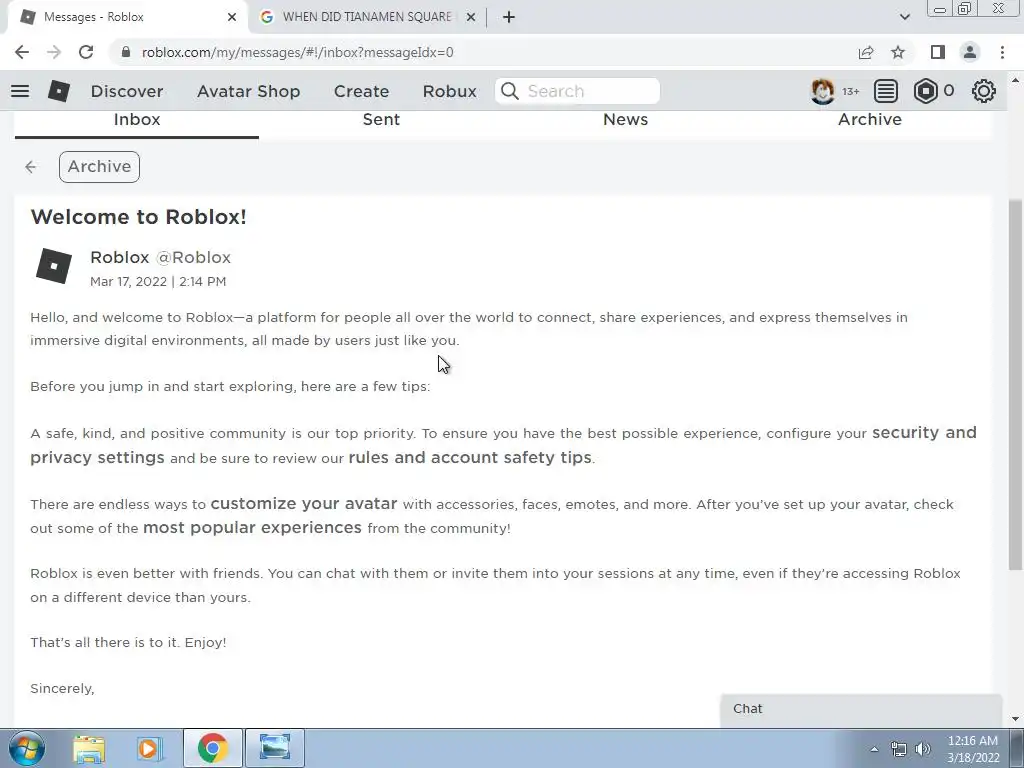Screen dimensions: 1024x768
Task: Open the settings gear icon
Action: [x=984, y=91]
